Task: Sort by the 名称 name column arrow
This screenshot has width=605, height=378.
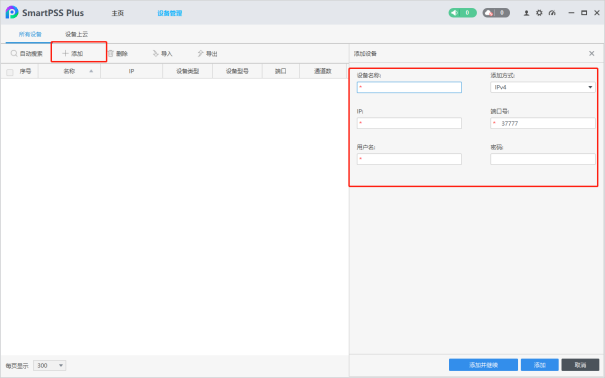Action: (x=91, y=71)
